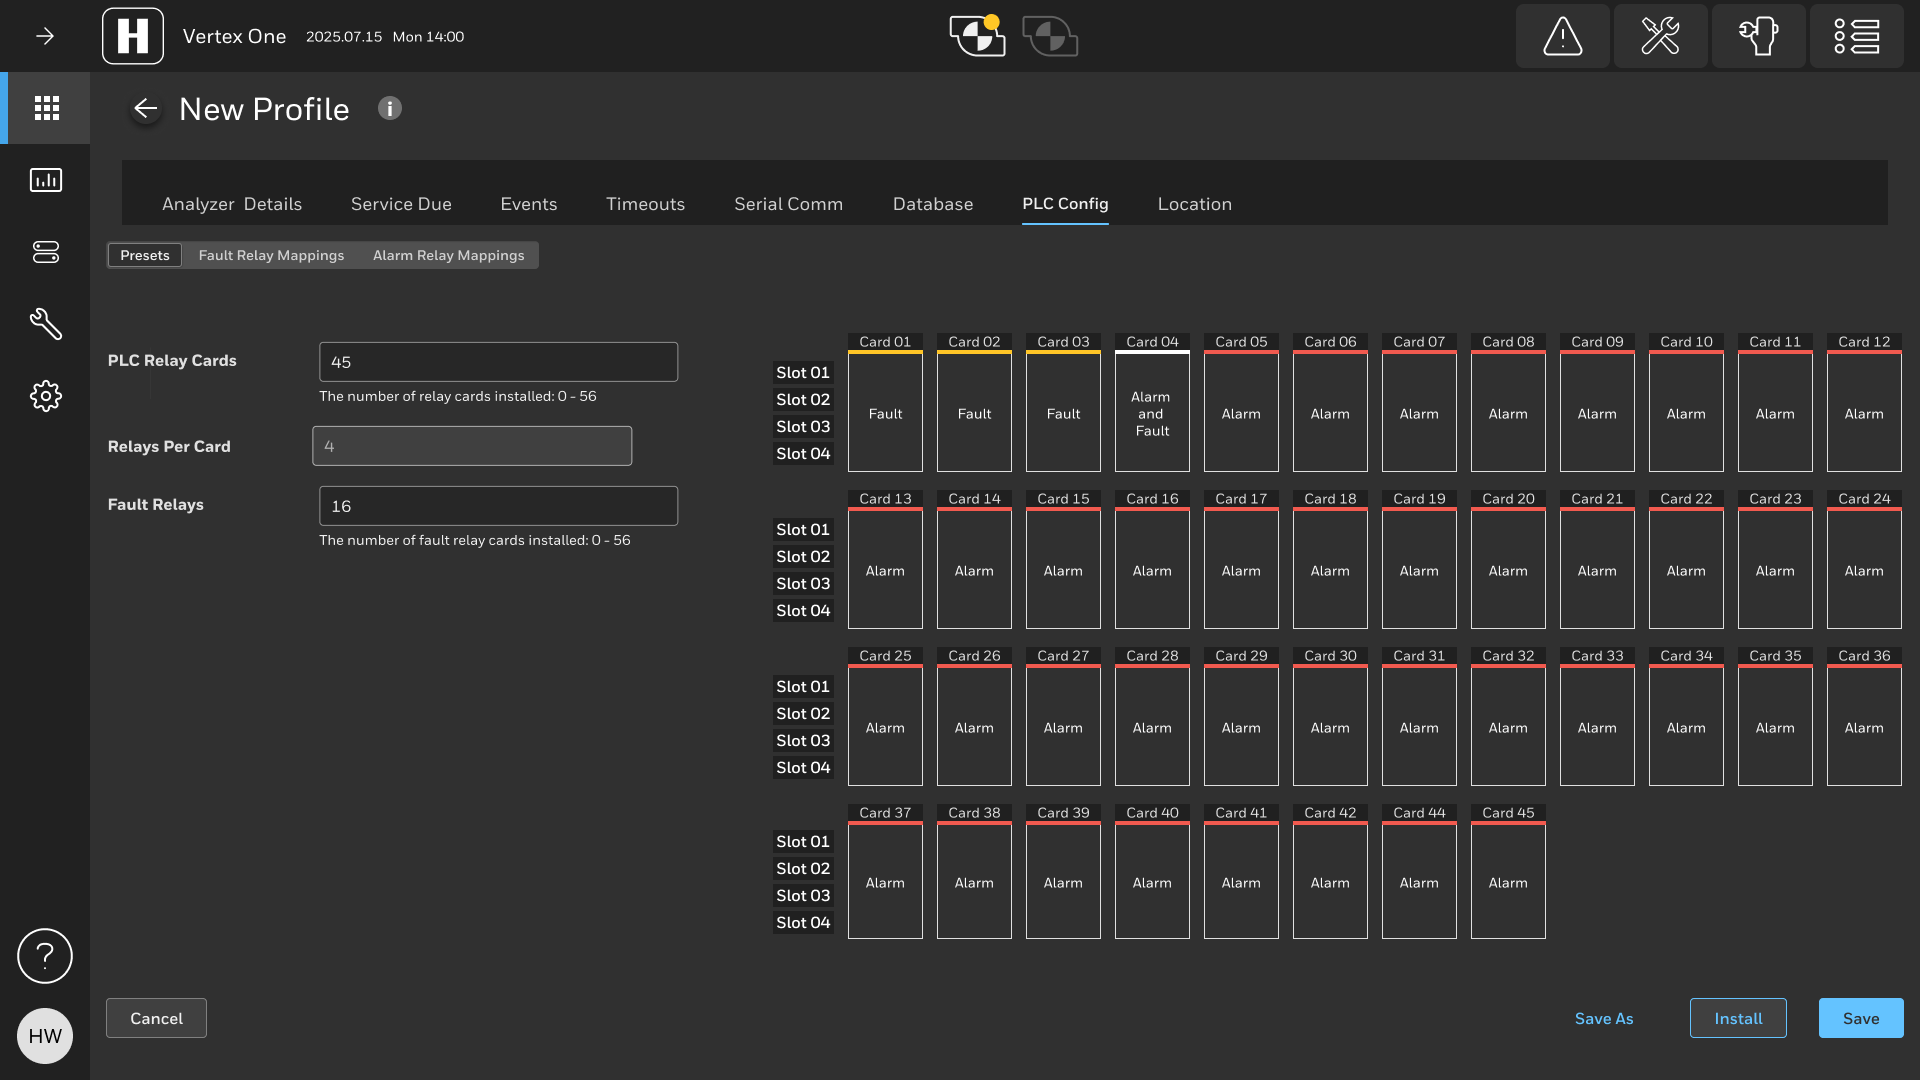Click the help question mark icon
The image size is (1920, 1080).
coord(45,956)
